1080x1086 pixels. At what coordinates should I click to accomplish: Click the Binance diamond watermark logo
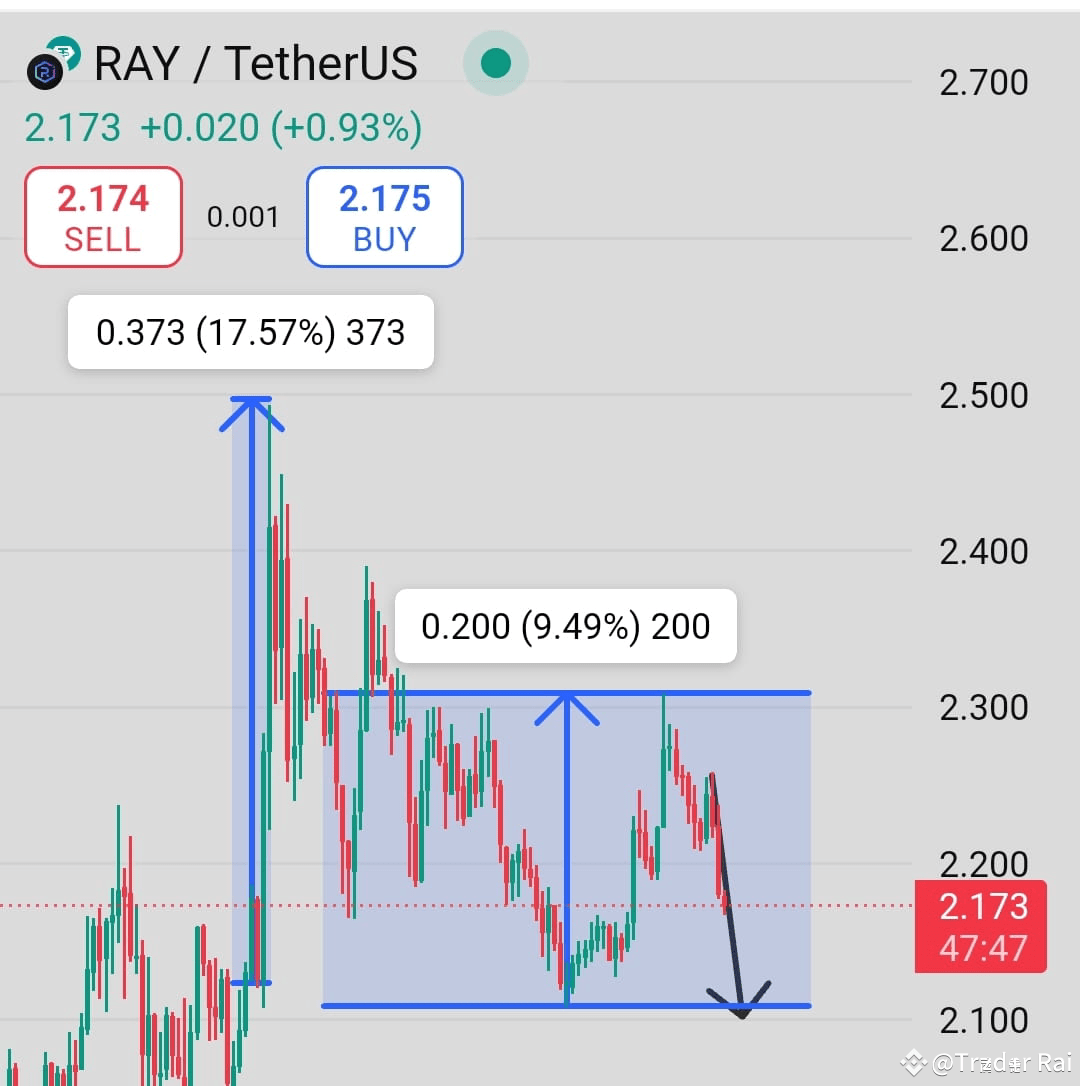[x=913, y=1063]
